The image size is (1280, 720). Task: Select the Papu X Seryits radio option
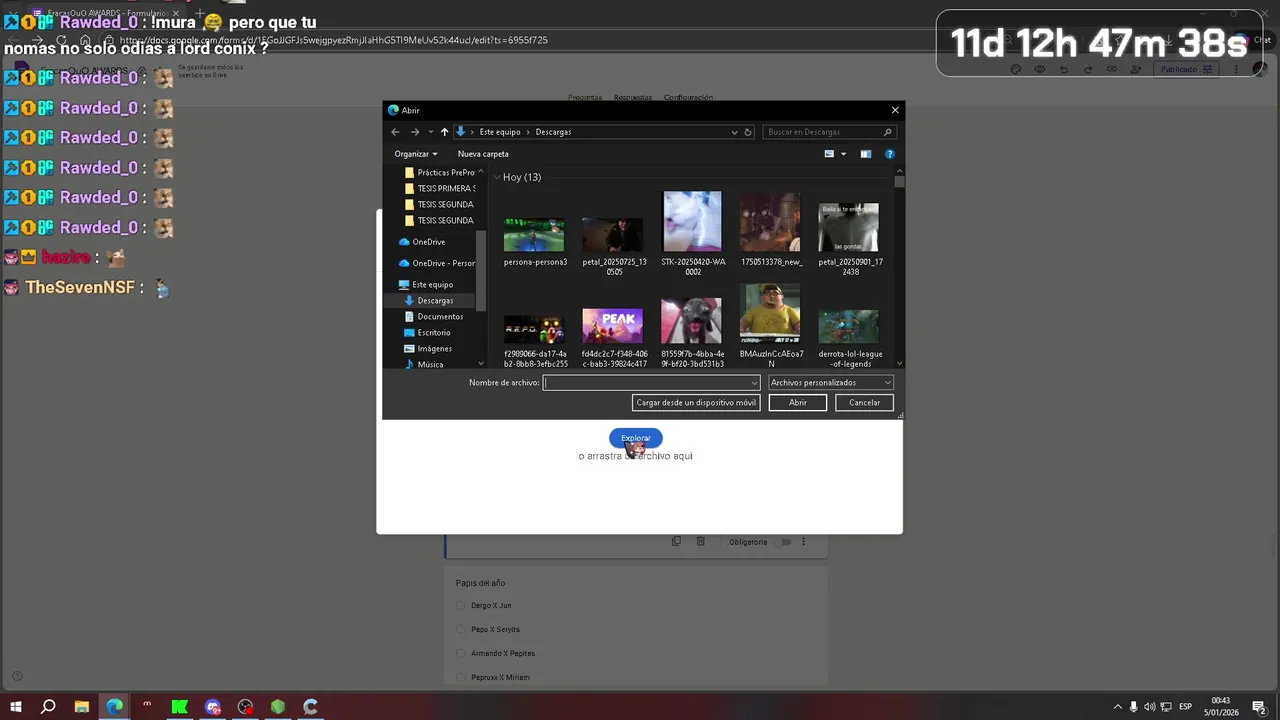[x=460, y=630]
